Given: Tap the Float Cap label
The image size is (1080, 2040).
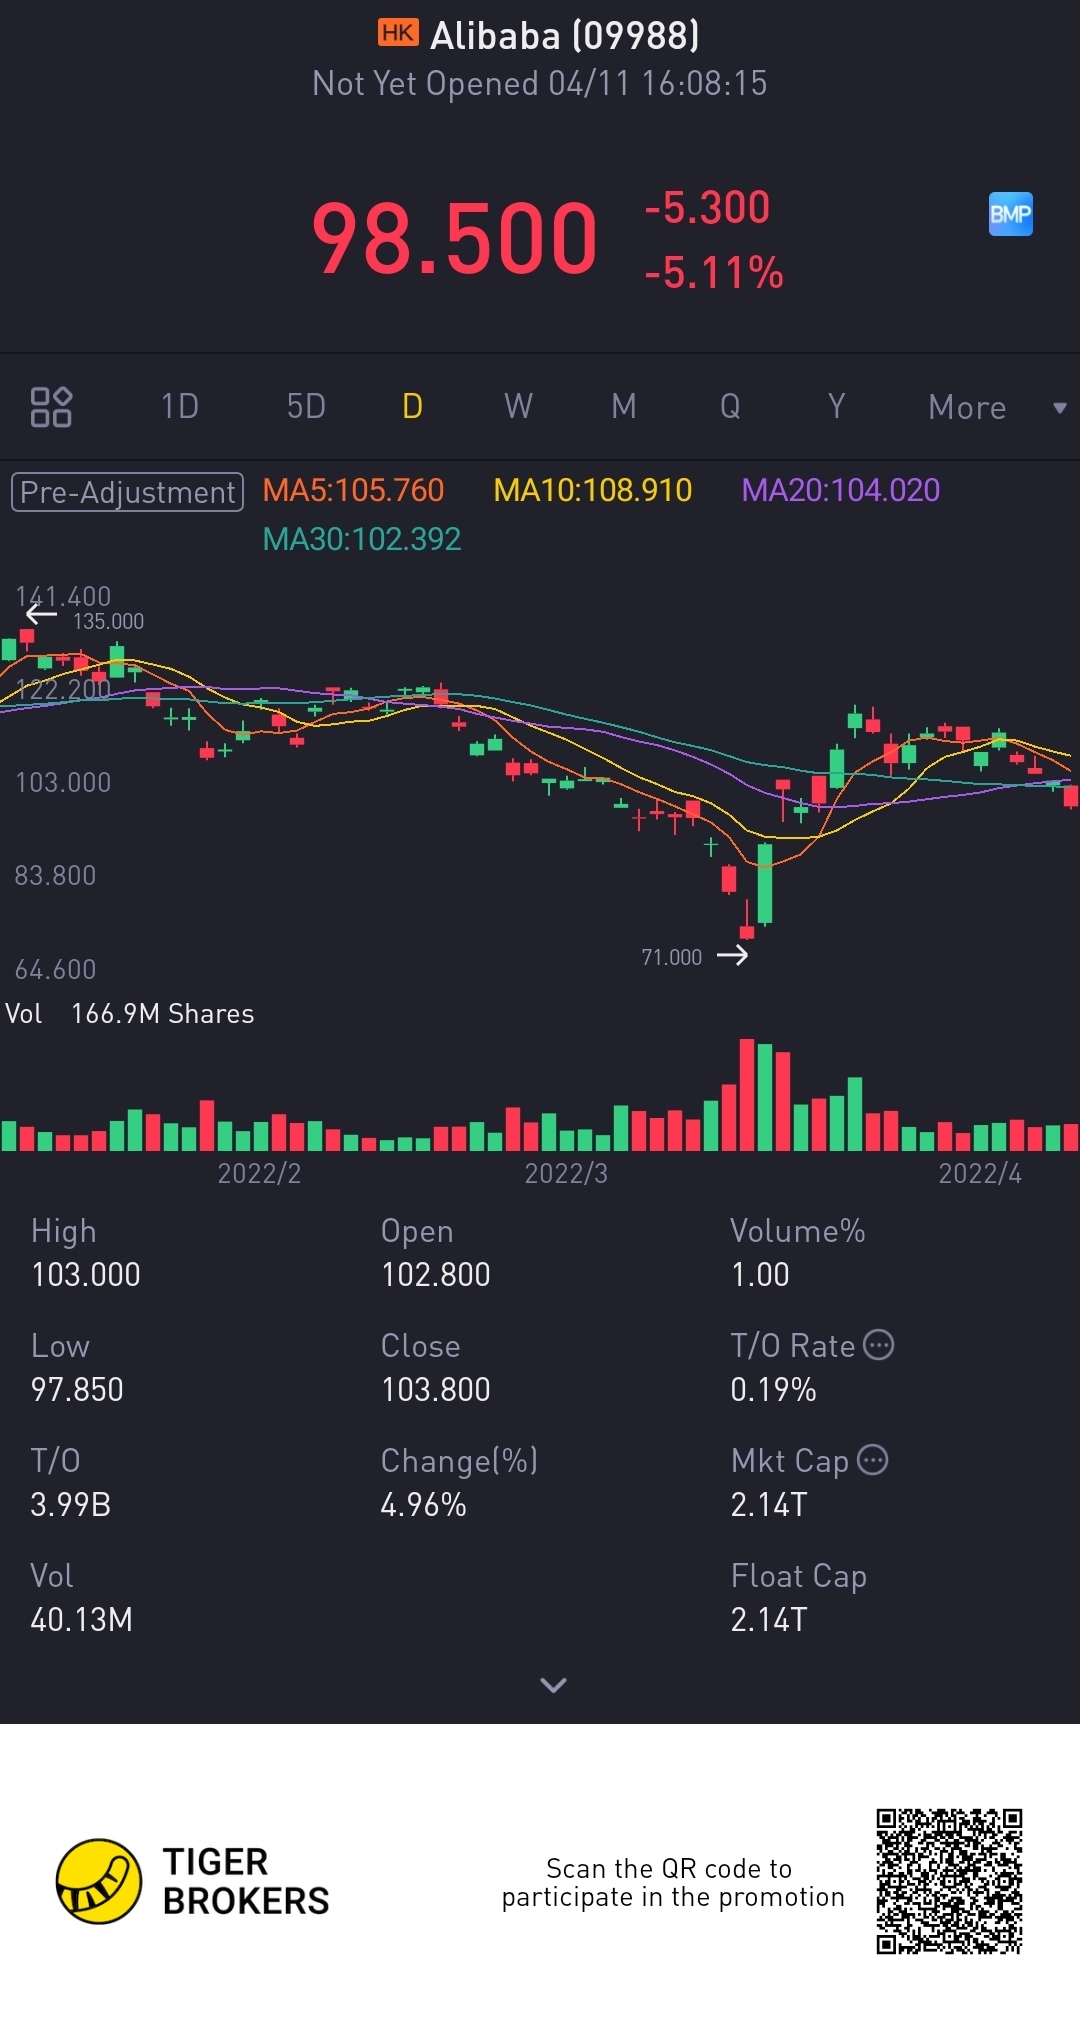Looking at the screenshot, I should [799, 1577].
